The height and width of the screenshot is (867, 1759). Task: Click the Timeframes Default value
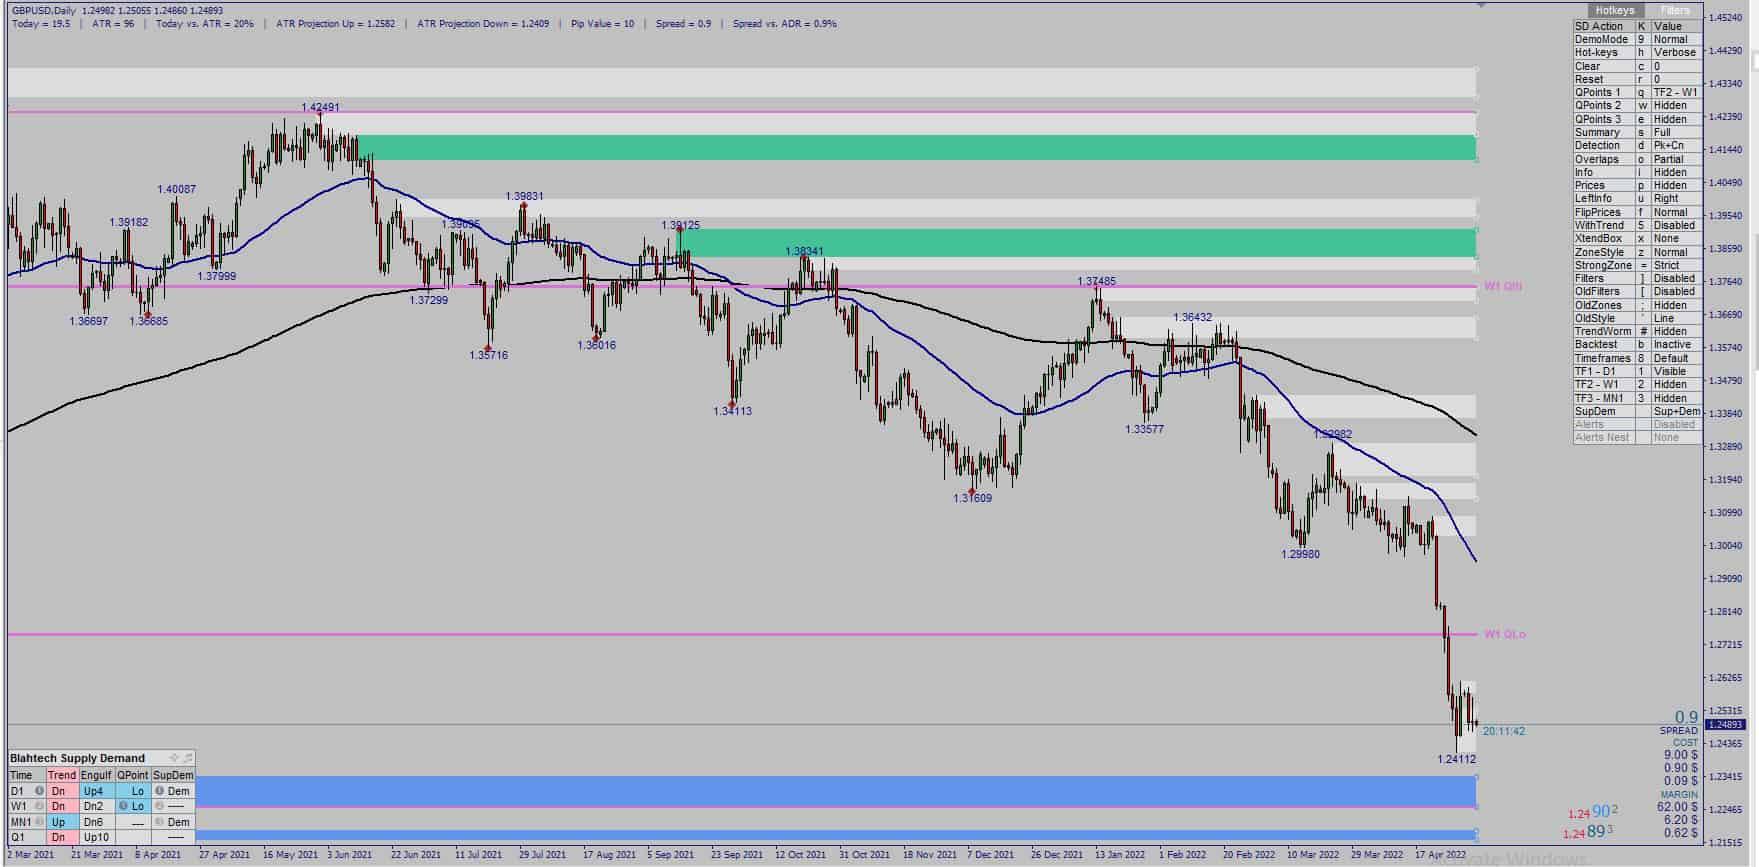tap(1675, 358)
